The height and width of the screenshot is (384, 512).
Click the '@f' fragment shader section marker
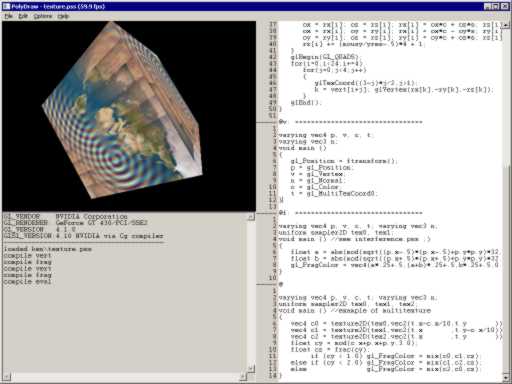click(x=351, y=213)
